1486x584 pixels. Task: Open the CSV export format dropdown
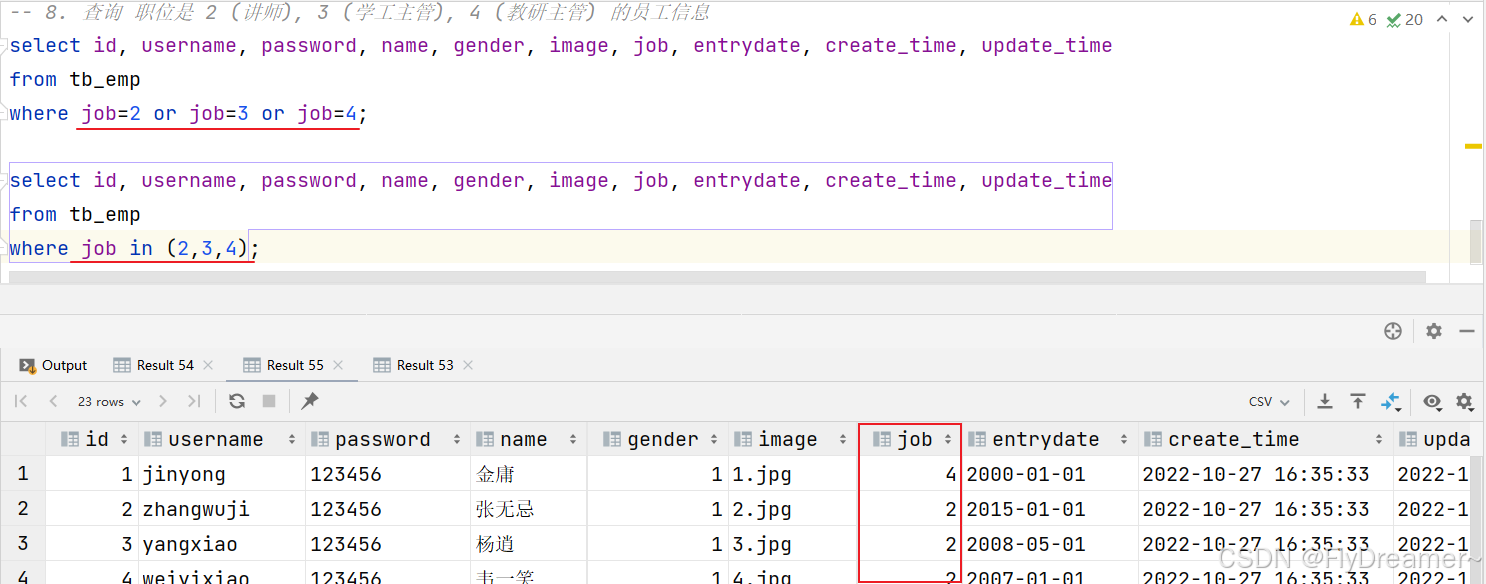pos(1269,401)
